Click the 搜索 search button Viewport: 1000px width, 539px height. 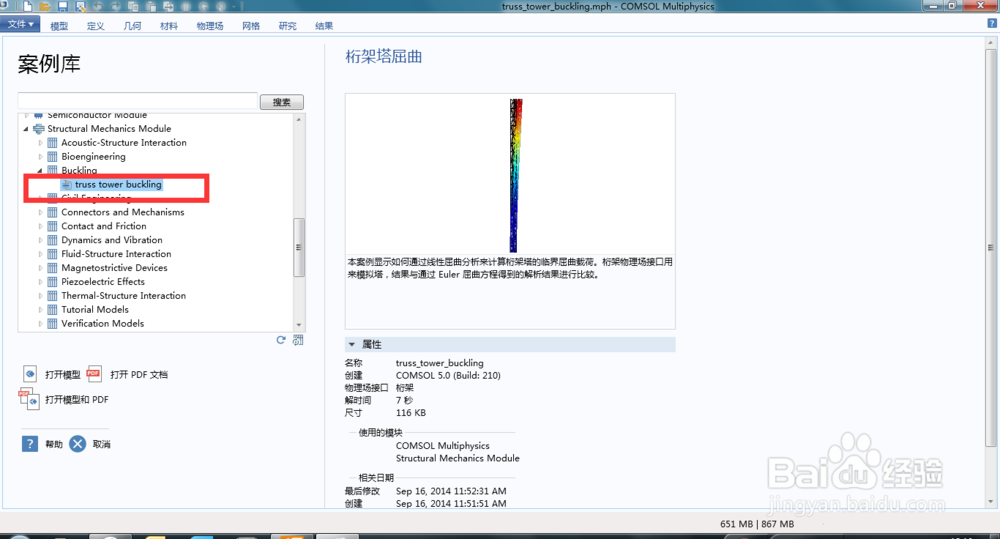click(282, 102)
